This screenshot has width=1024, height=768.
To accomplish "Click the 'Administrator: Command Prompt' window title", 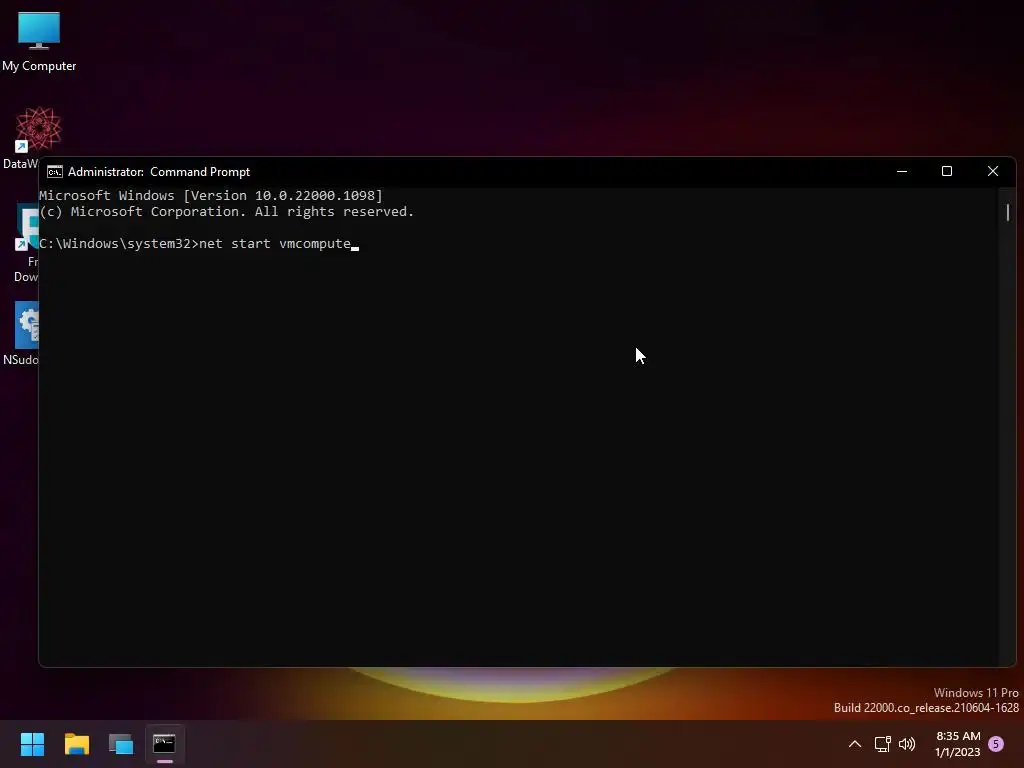I will (159, 172).
